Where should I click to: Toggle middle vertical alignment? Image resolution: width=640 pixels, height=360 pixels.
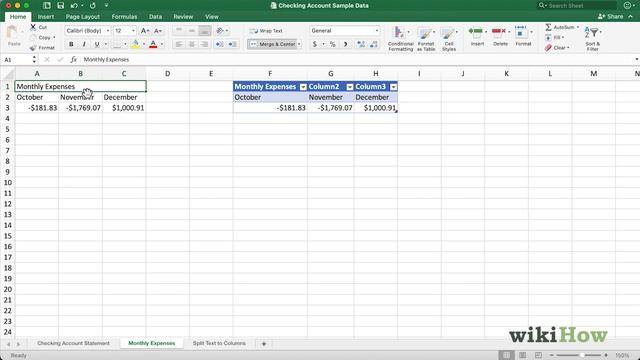(191, 31)
